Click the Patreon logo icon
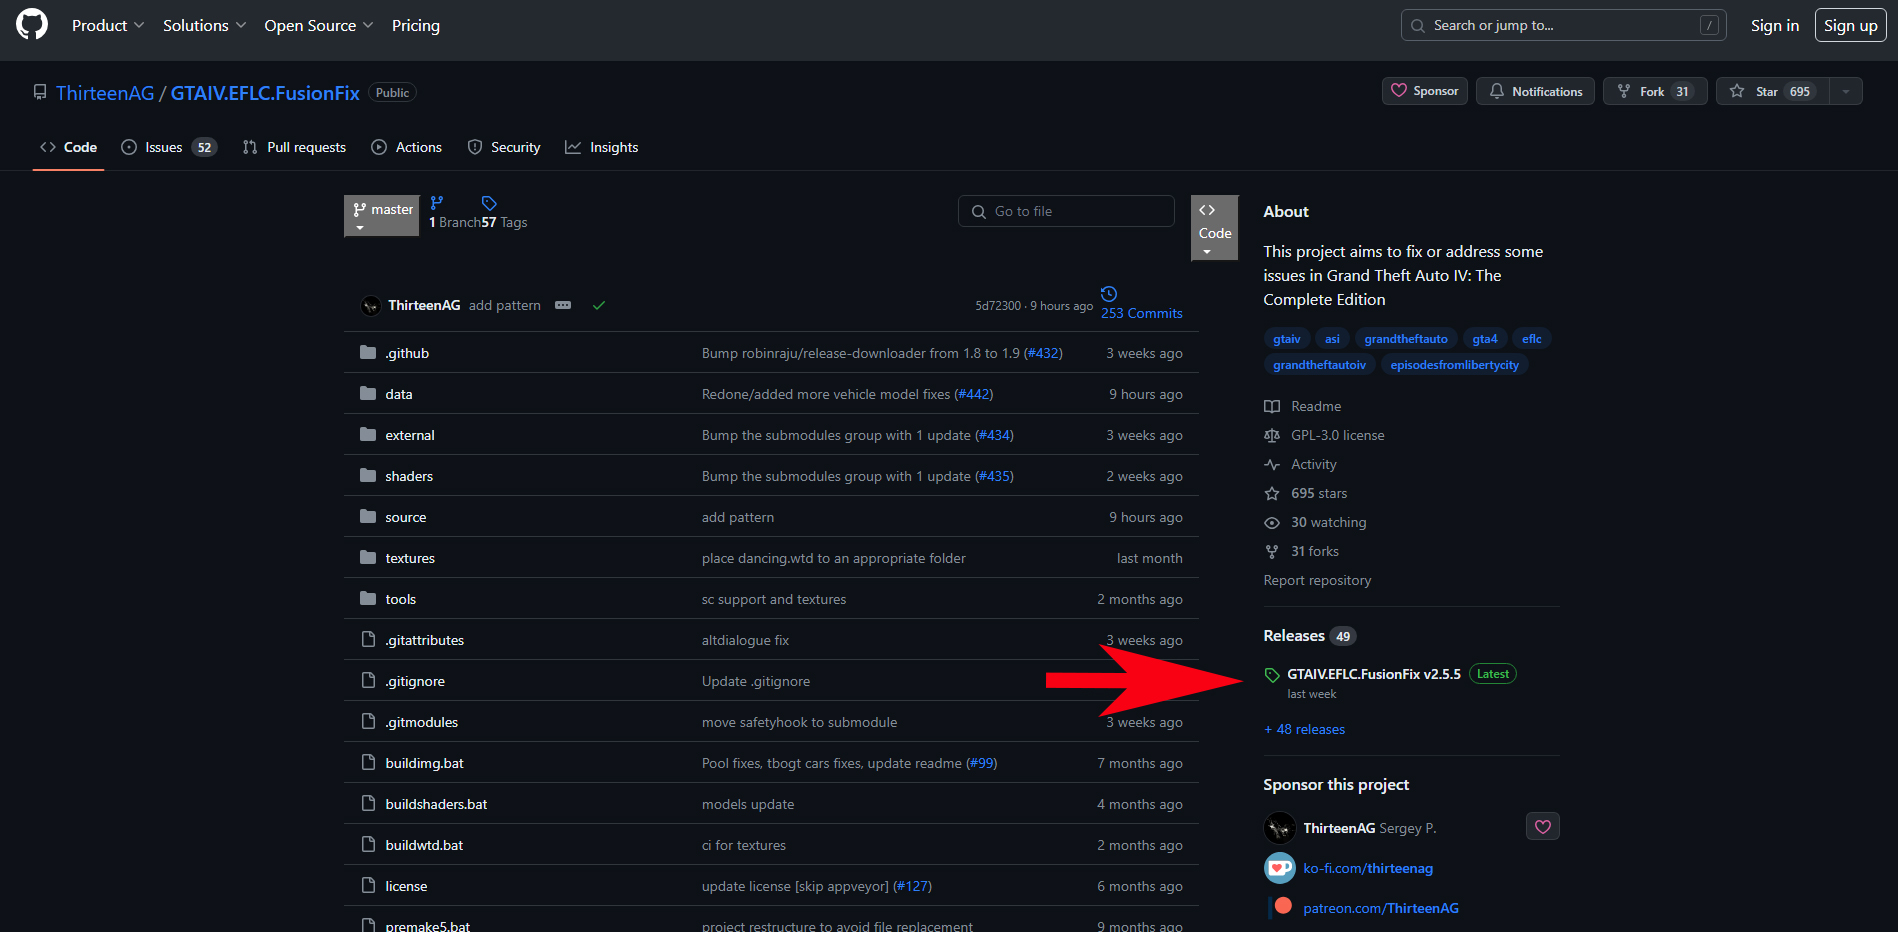The image size is (1898, 932). pyautogui.click(x=1282, y=906)
